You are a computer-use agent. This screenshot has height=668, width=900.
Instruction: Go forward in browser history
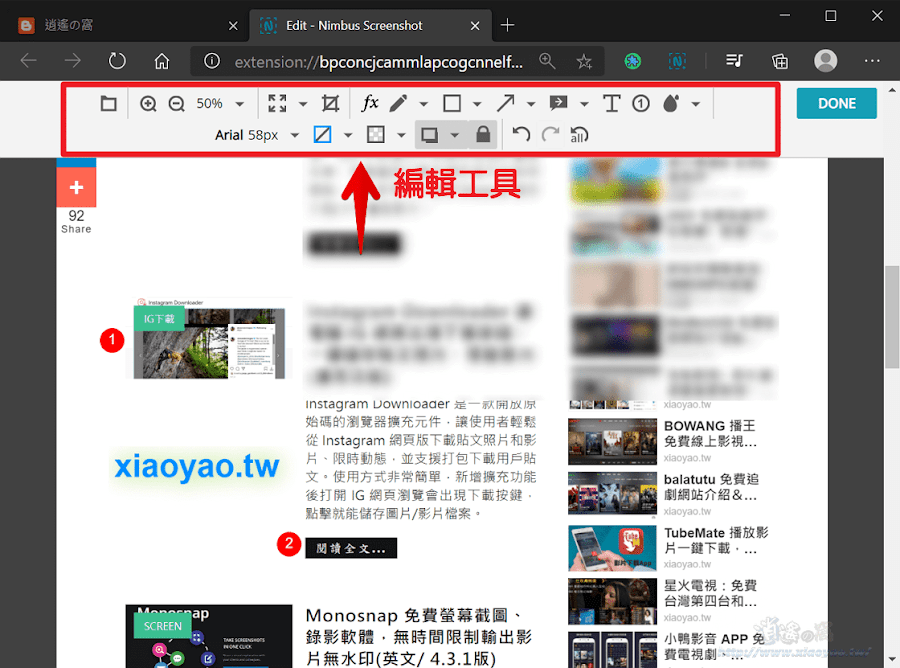tap(72, 61)
